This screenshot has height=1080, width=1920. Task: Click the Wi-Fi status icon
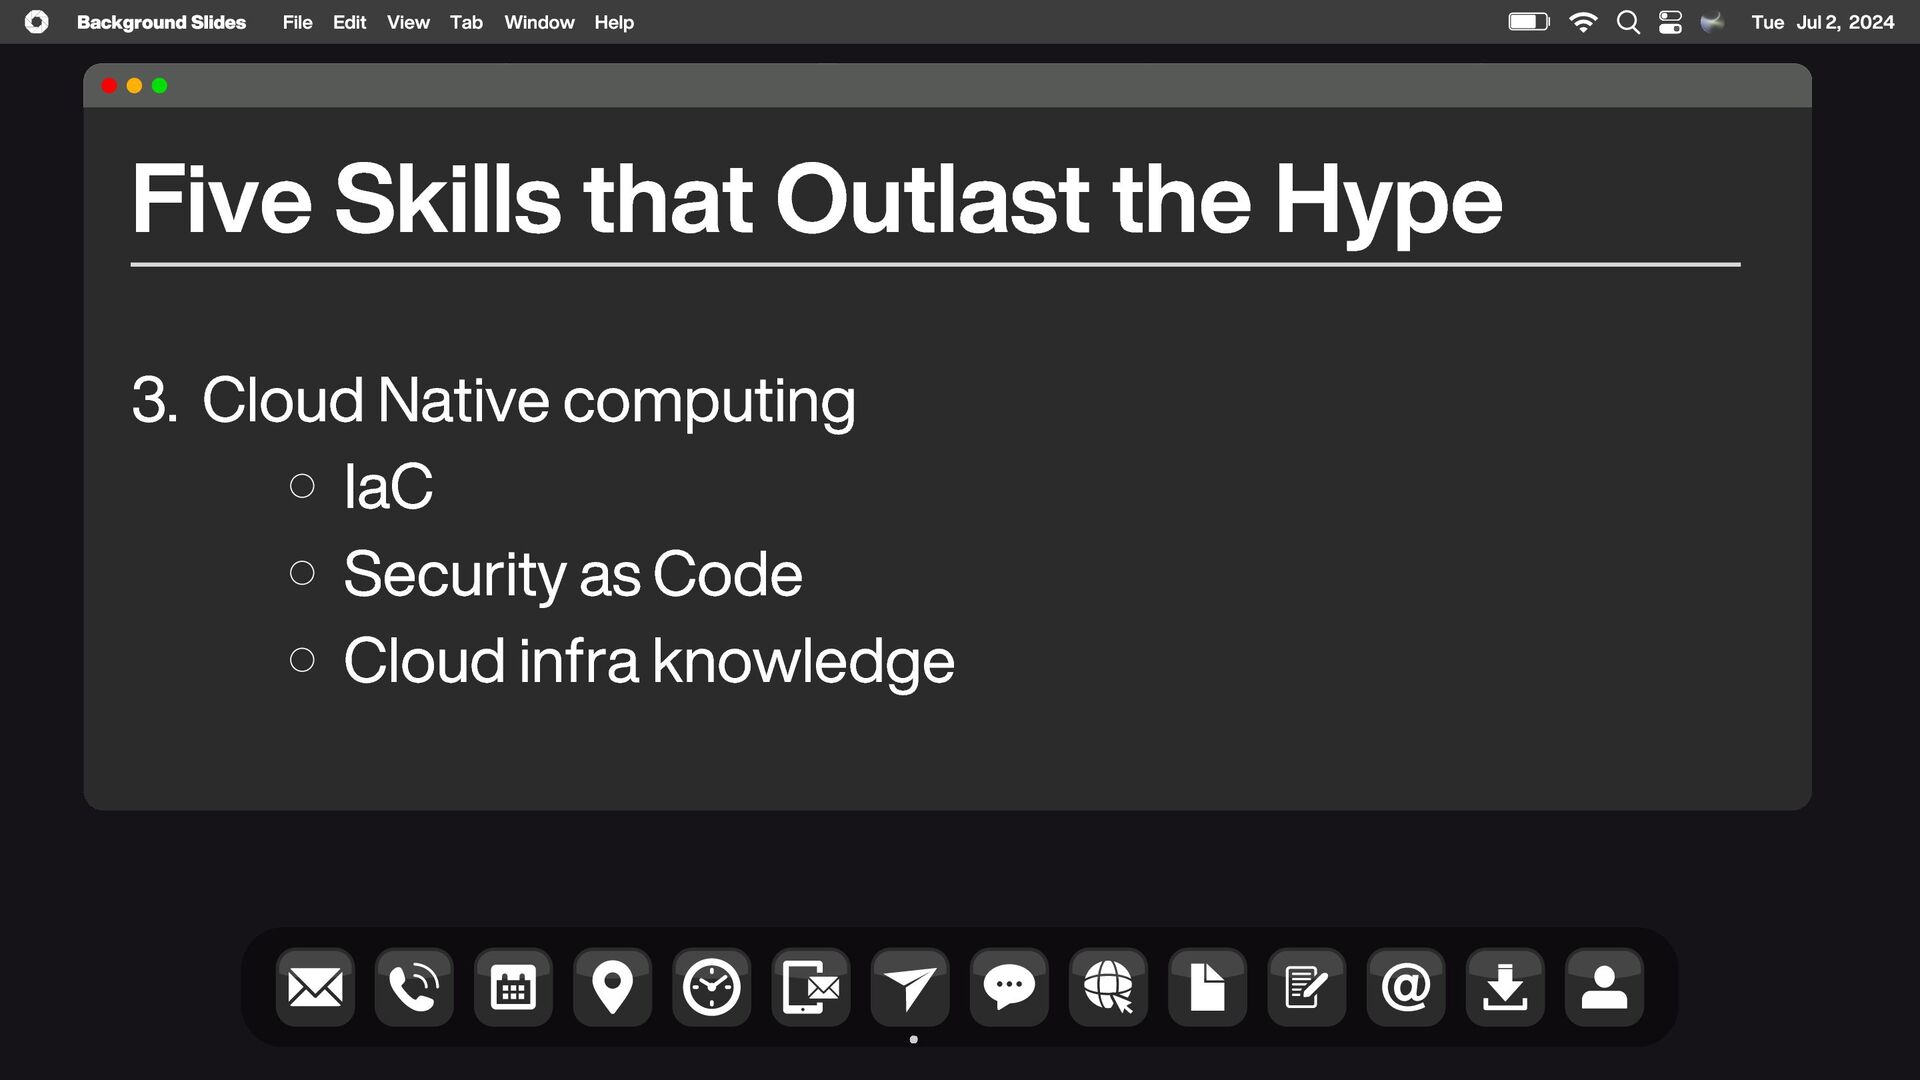1583,22
